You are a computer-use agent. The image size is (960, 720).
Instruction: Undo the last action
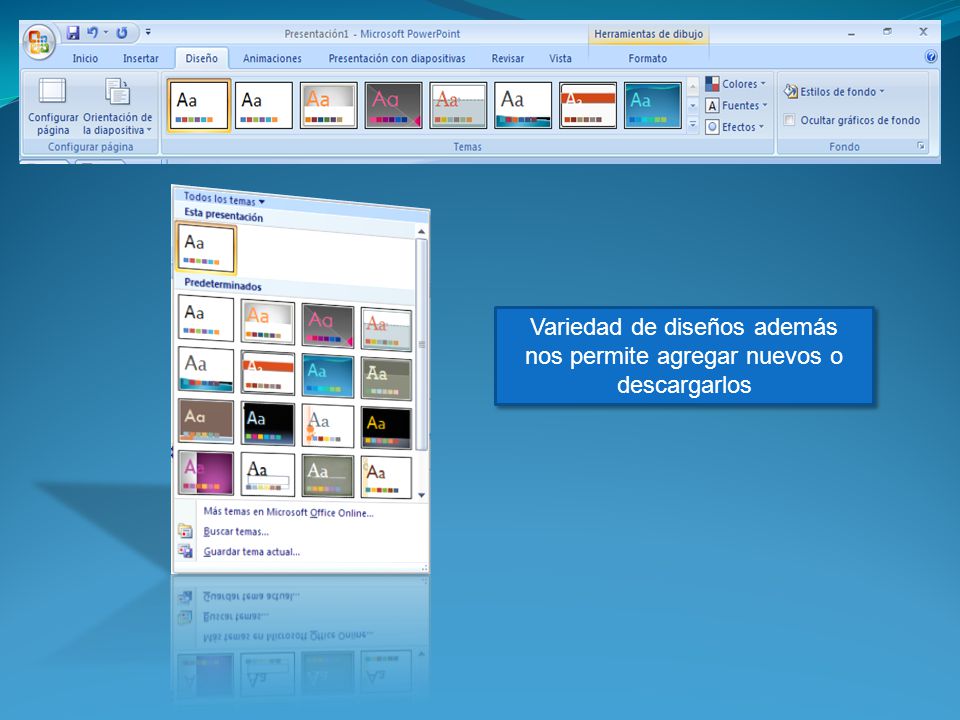click(93, 33)
